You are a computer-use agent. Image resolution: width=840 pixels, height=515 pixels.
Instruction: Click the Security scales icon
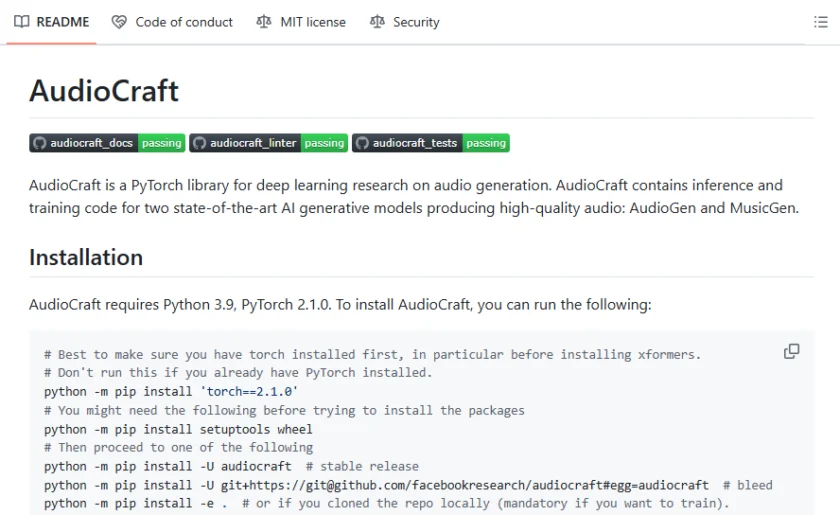377,22
